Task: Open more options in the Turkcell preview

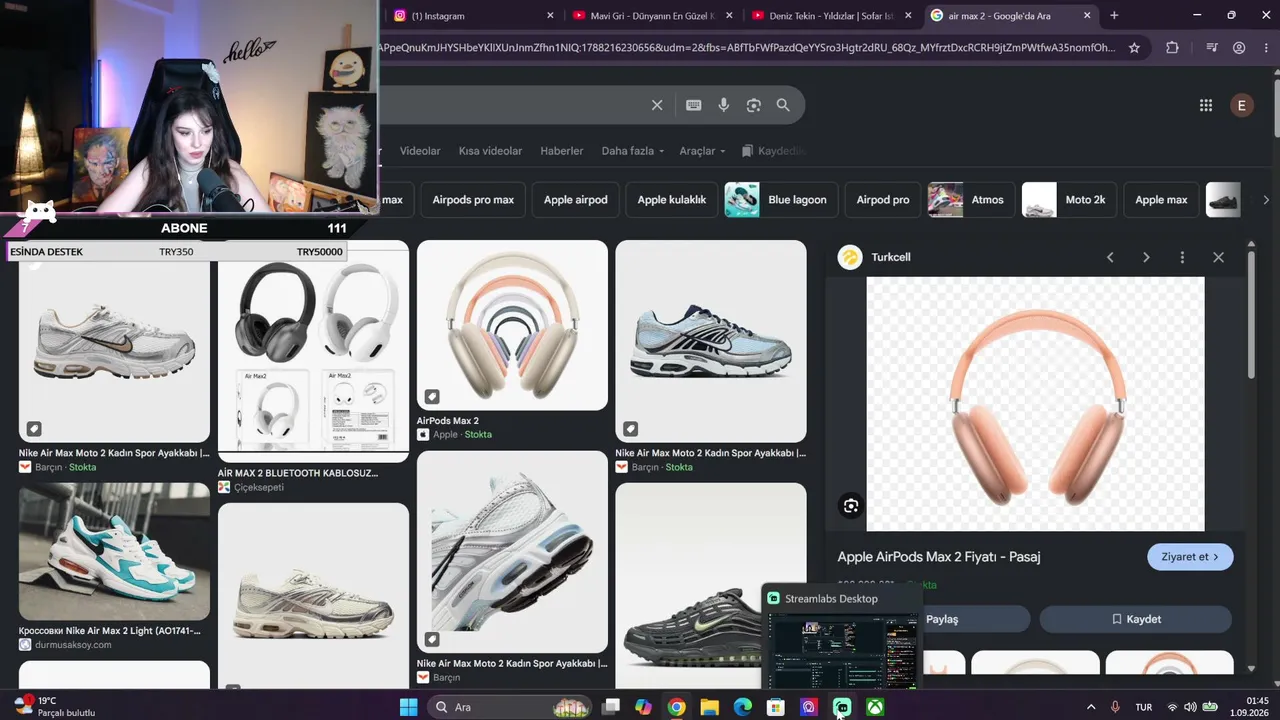Action: pos(1182,257)
